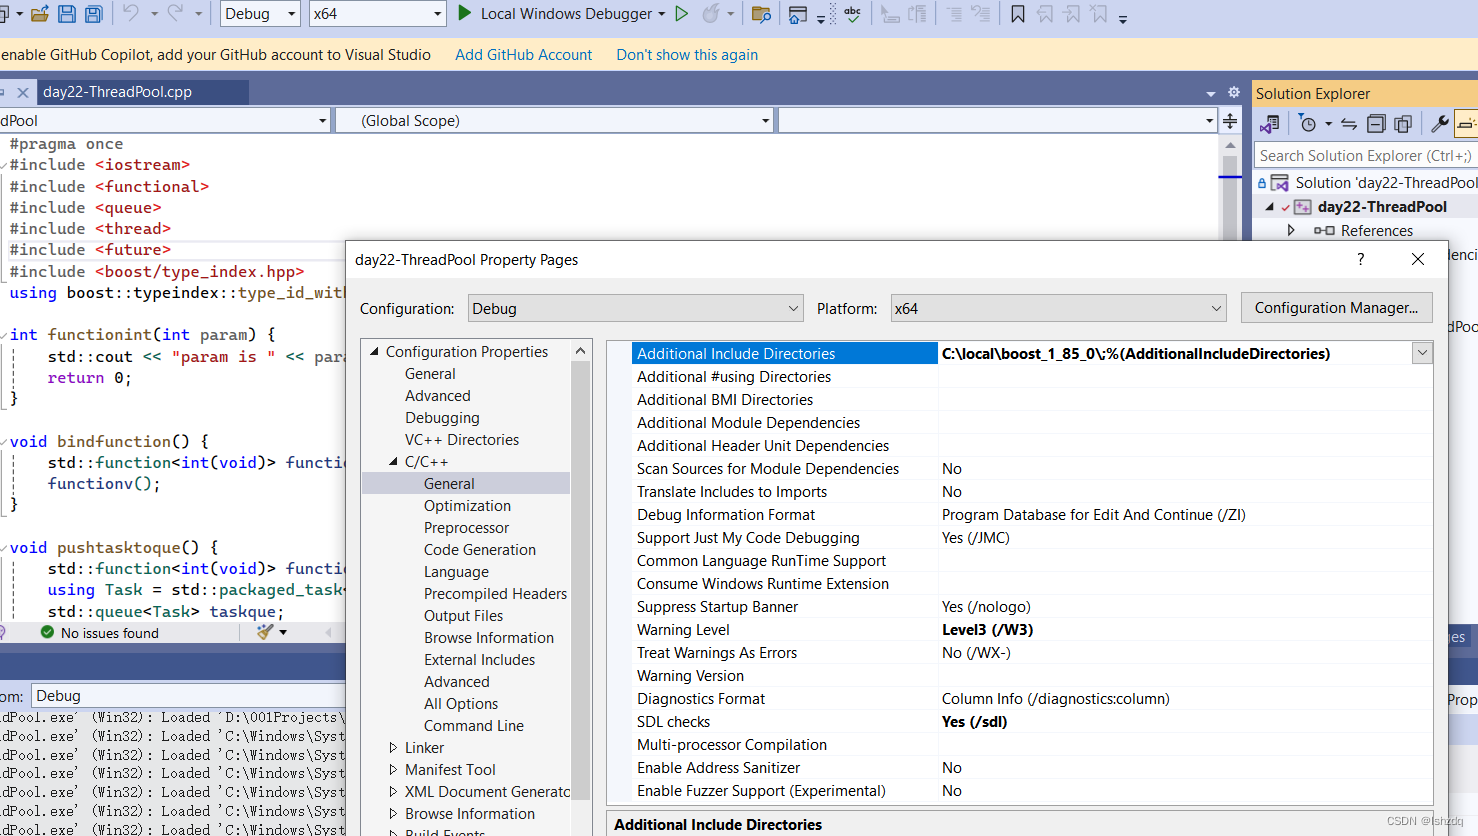Collapse the Configuration Properties tree node
Viewport: 1478px width, 836px height.
pyautogui.click(x=375, y=351)
